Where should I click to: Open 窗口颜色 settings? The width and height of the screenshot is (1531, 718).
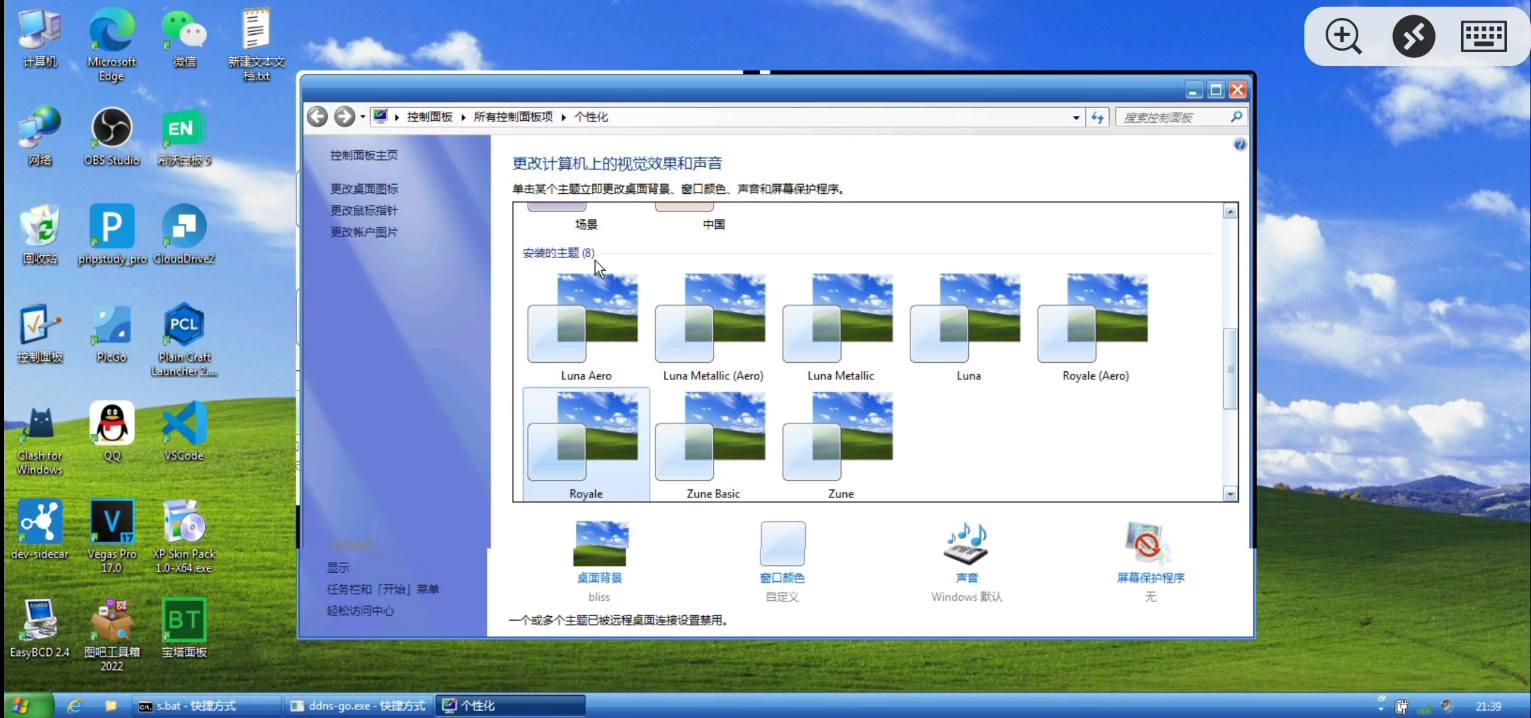pyautogui.click(x=782, y=561)
